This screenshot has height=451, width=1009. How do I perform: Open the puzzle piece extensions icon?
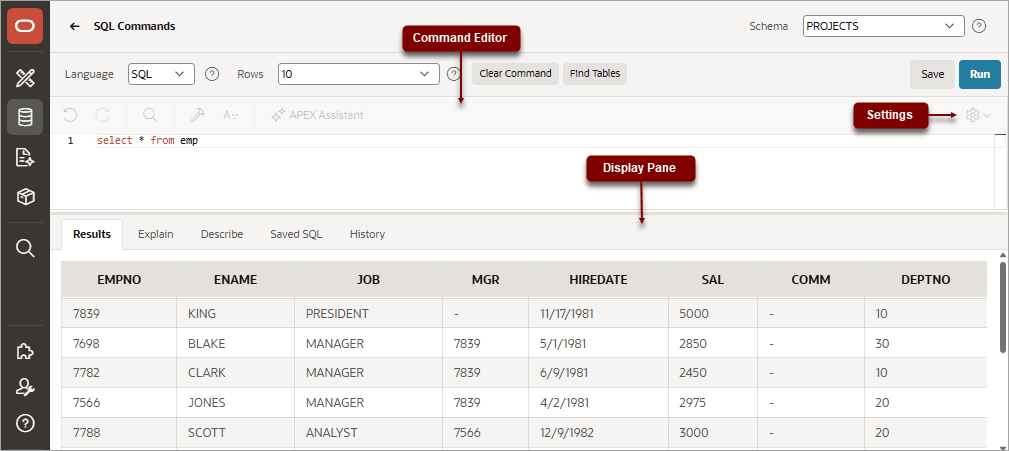click(x=25, y=352)
